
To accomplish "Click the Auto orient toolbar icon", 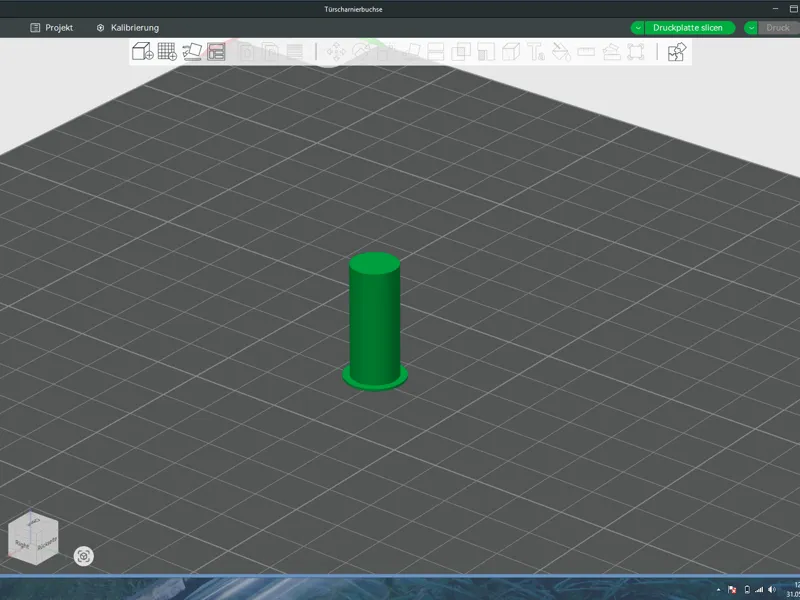I will 192,52.
